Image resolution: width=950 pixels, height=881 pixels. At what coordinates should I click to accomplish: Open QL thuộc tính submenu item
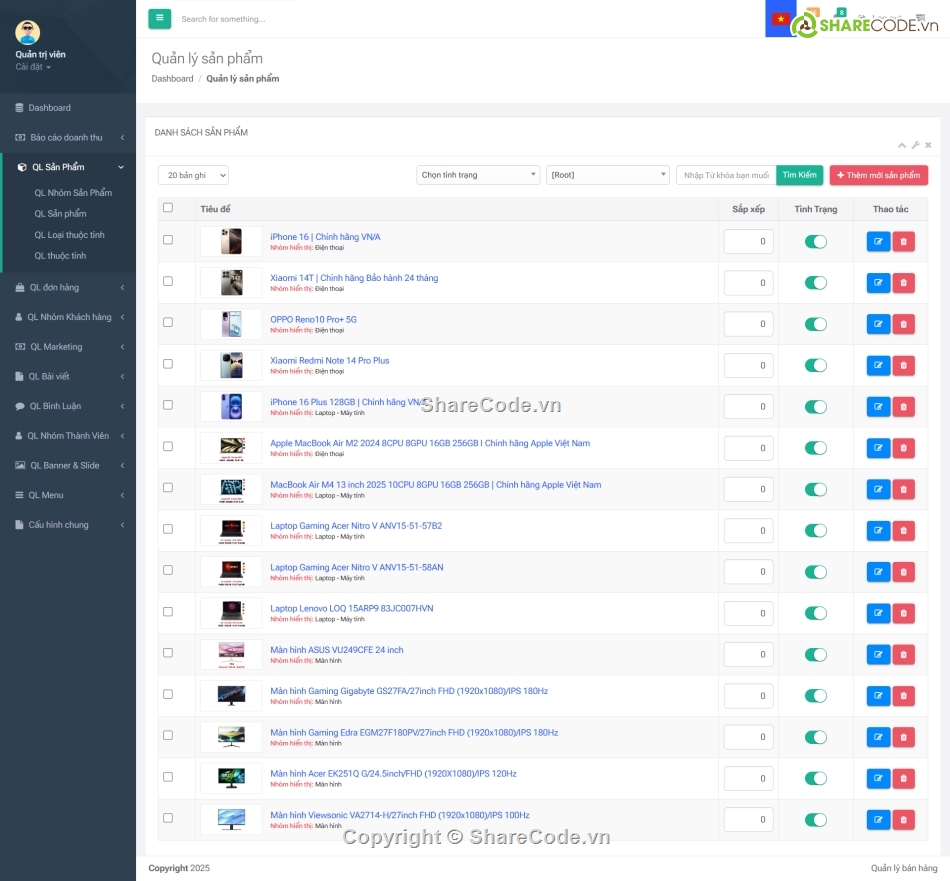[60, 256]
